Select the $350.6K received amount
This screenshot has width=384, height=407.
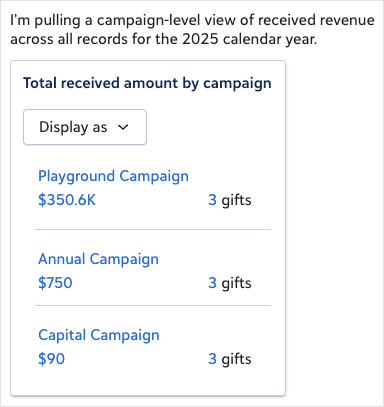coord(67,200)
